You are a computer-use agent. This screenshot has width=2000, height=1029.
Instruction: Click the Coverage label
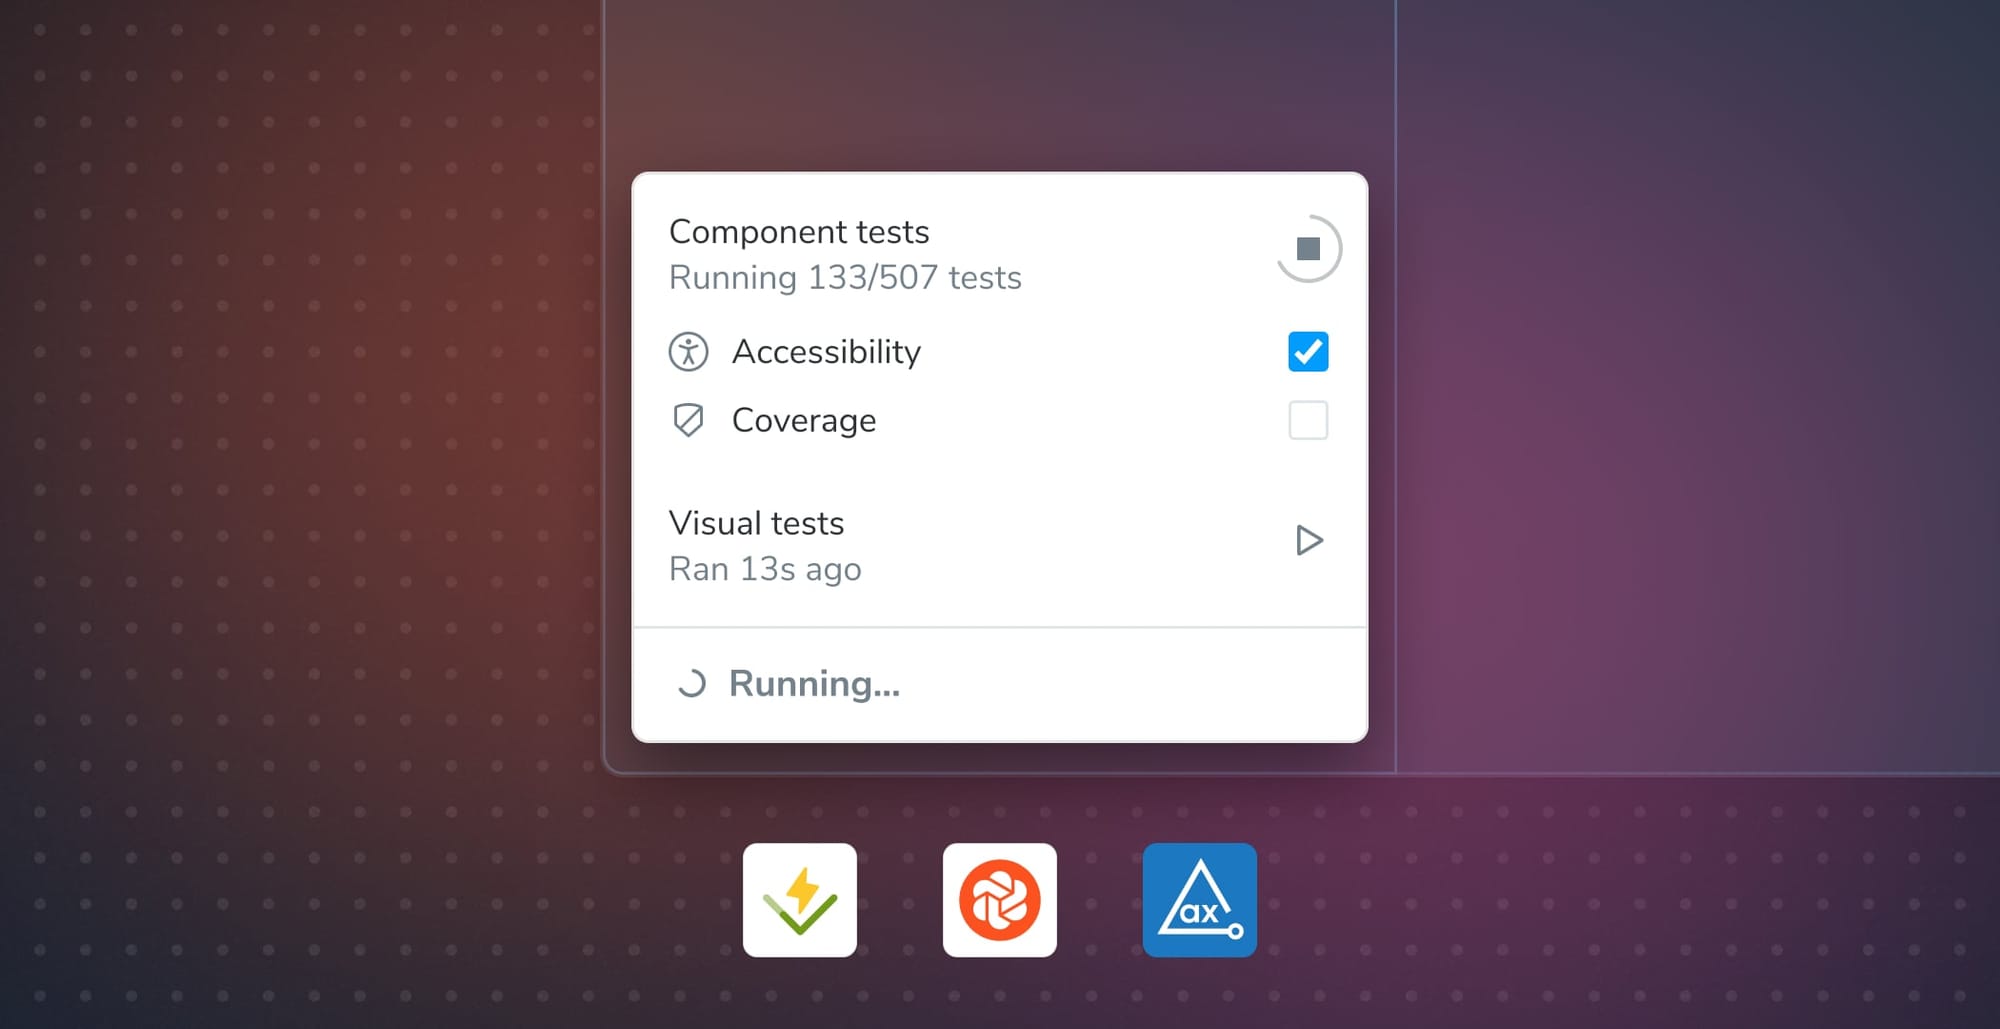pyautogui.click(x=804, y=420)
